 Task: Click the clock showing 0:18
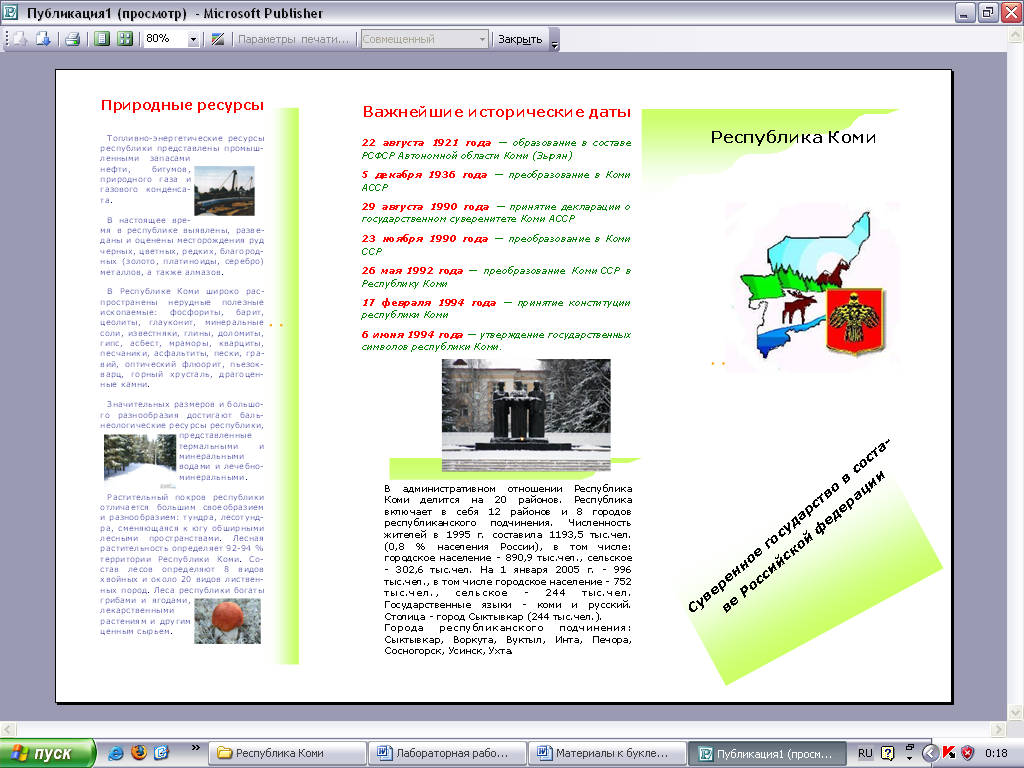click(x=997, y=753)
